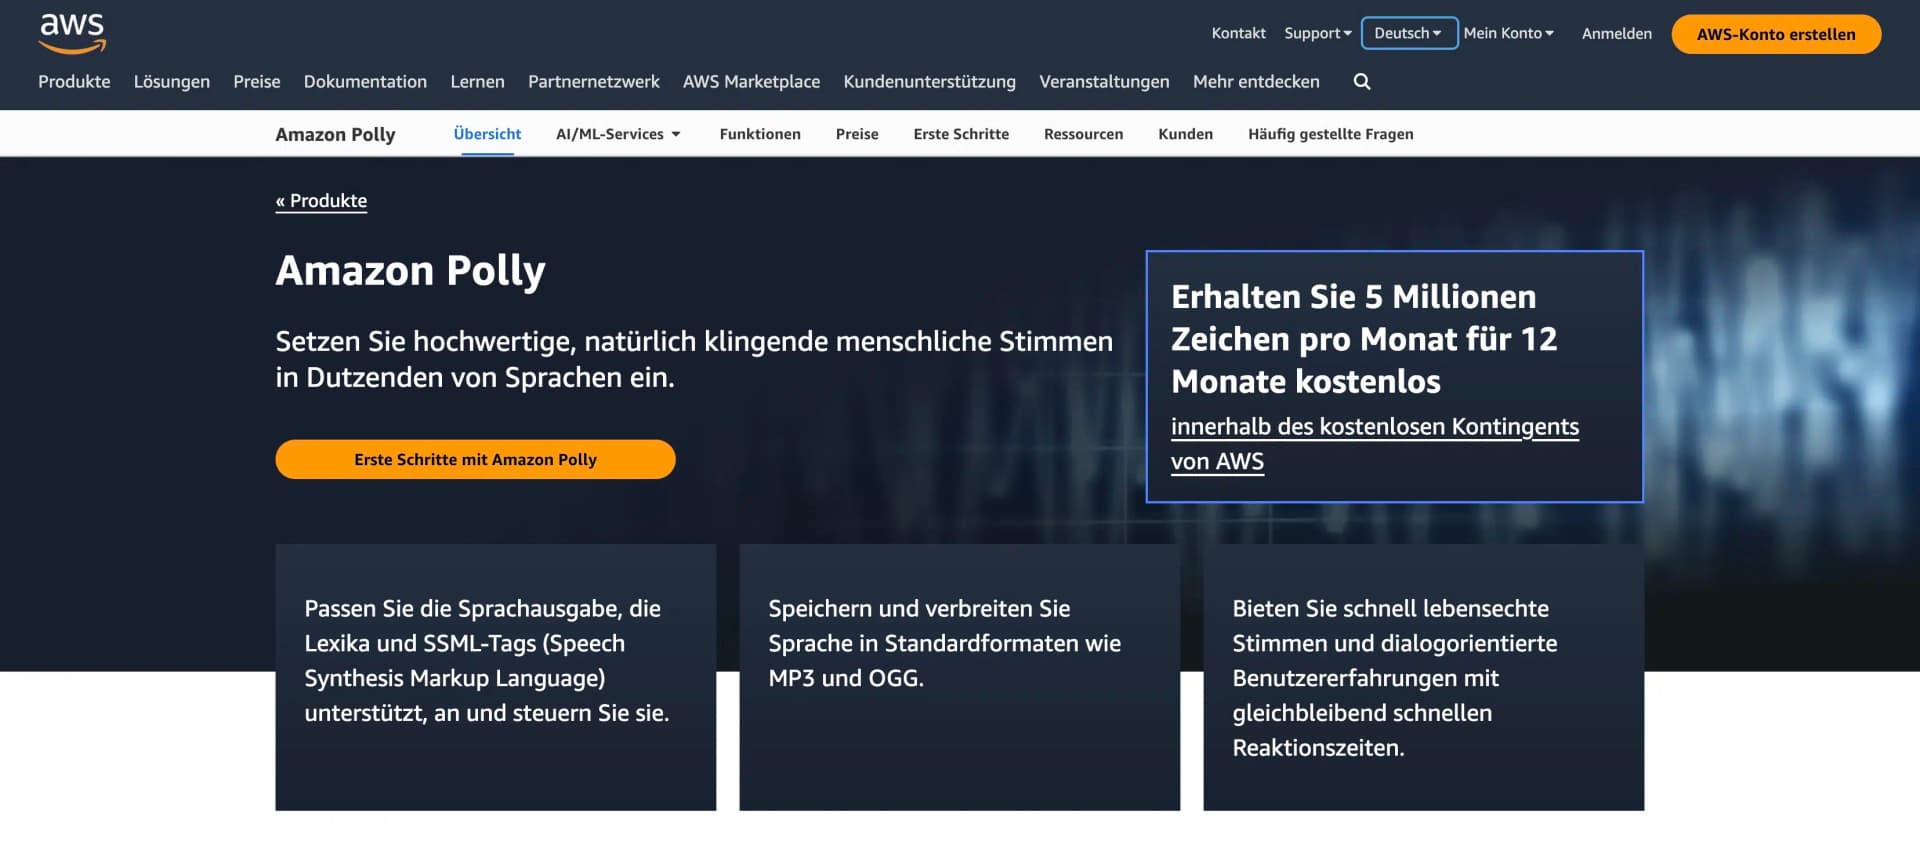
Task: Open the Produkte menu
Action: tap(74, 82)
